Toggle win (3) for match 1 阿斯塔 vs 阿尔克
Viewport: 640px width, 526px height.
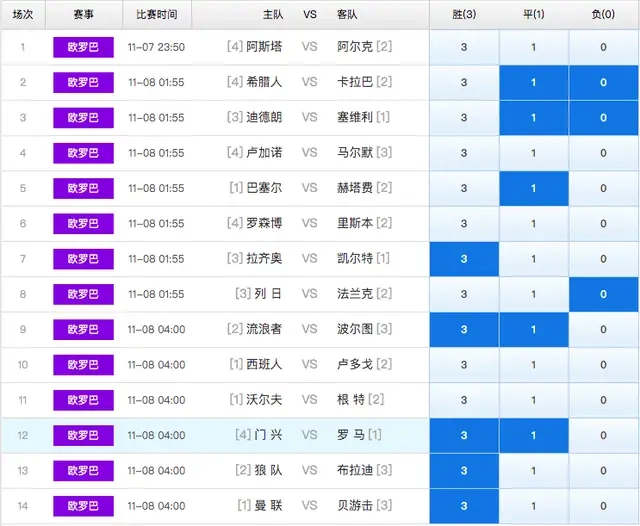pyautogui.click(x=464, y=47)
